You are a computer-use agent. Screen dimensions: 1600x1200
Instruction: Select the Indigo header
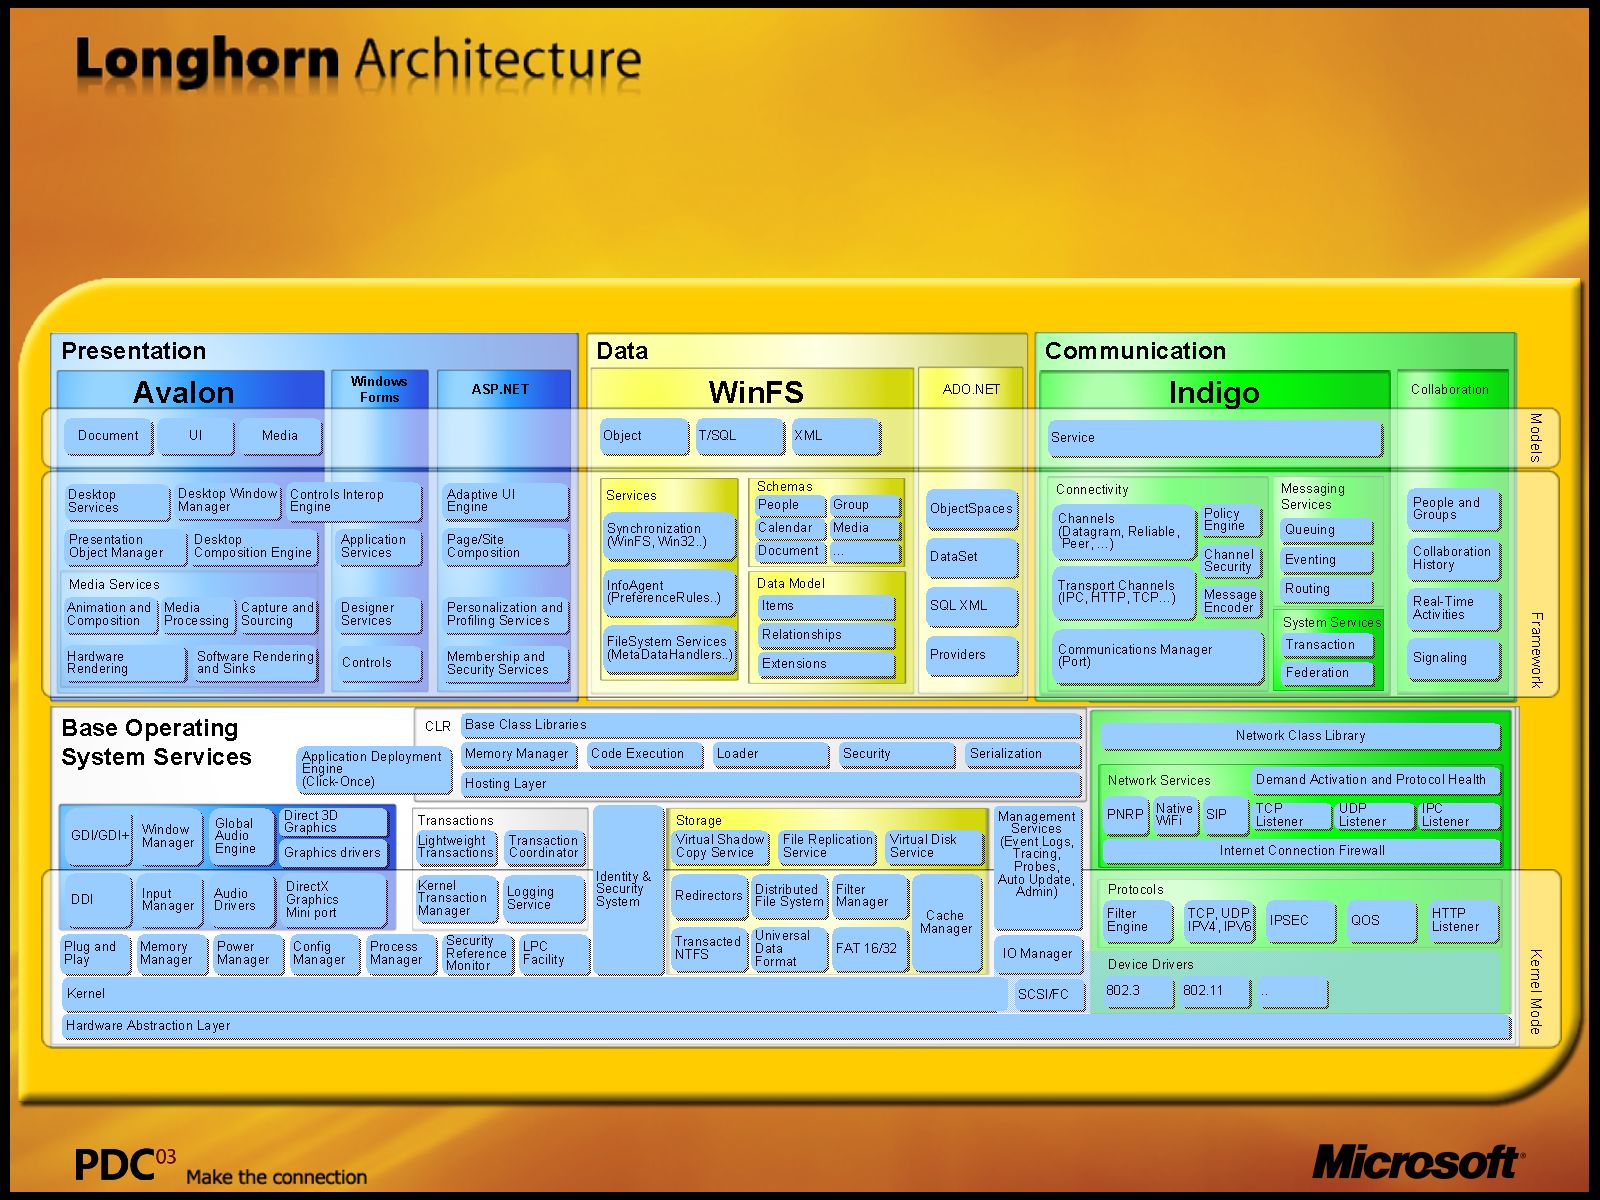click(x=1213, y=391)
